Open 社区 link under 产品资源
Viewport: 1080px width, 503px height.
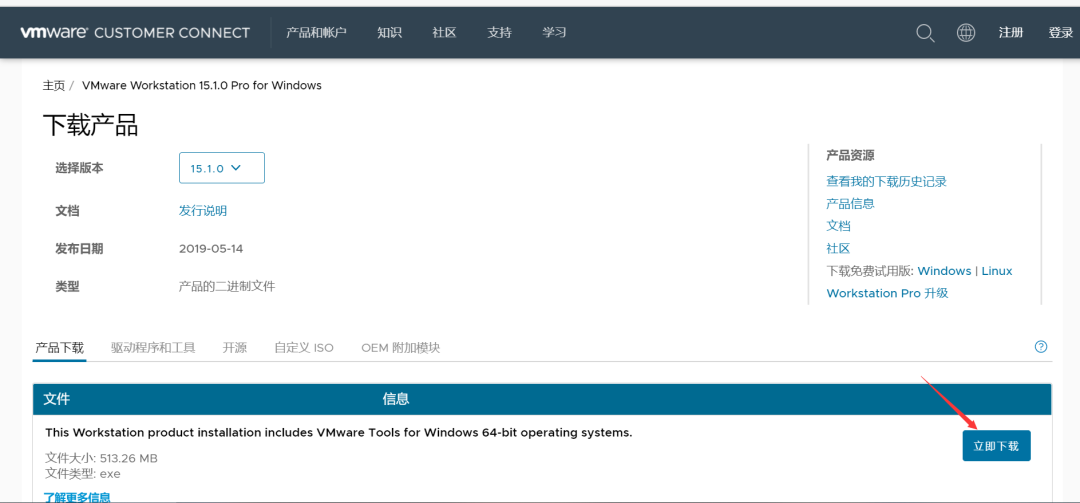coord(838,248)
